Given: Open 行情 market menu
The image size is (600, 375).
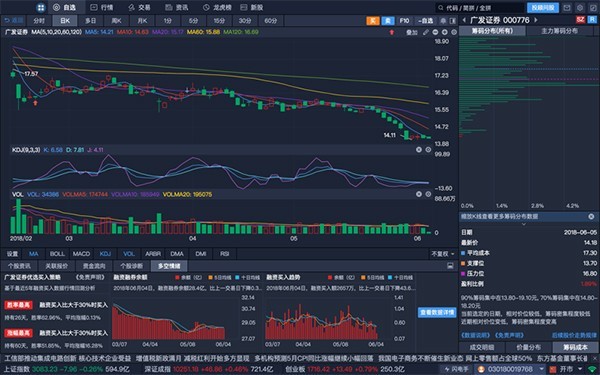Looking at the screenshot, I should coord(102,7).
